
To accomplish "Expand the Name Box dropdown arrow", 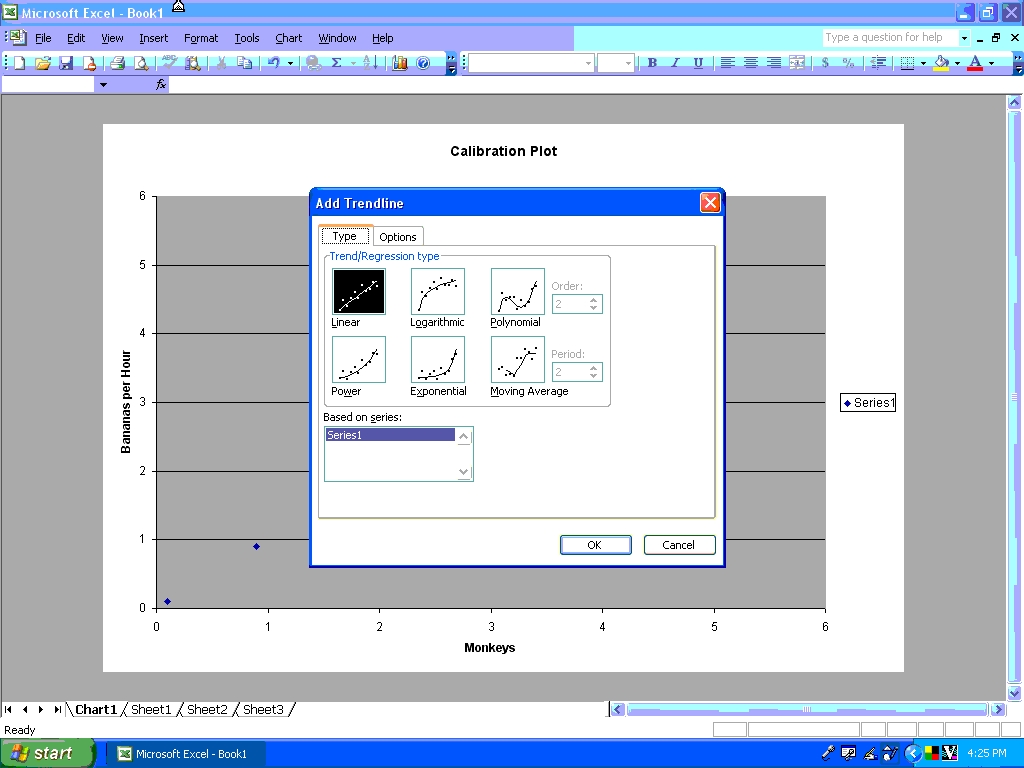I will click(x=102, y=85).
